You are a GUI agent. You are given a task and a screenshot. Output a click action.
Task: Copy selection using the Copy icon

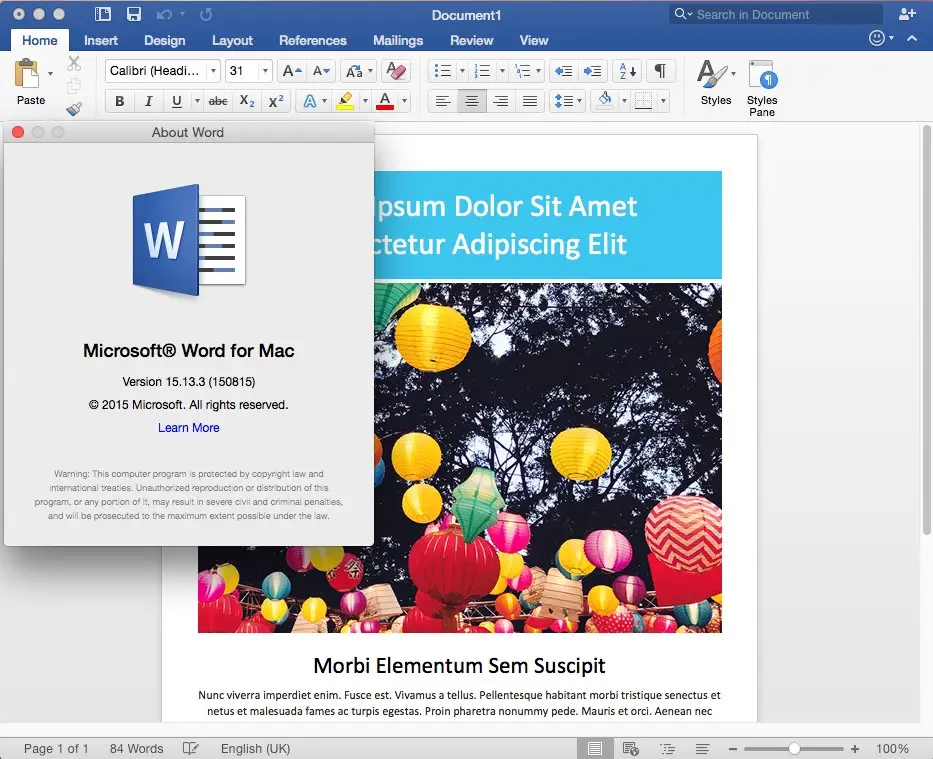tap(74, 86)
